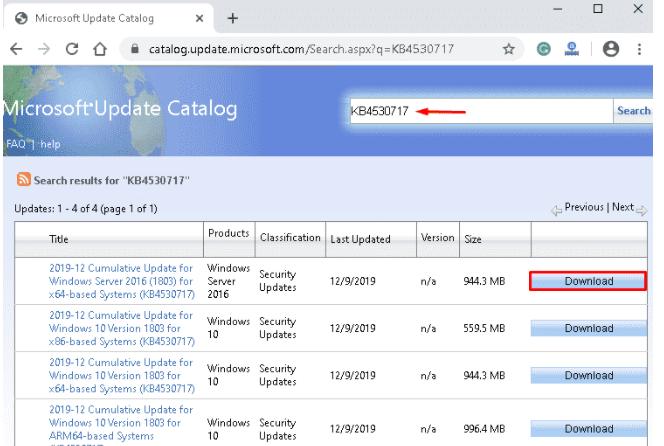Open the Windows 10 x86-based update link
The height and width of the screenshot is (446, 664).
coord(122,328)
